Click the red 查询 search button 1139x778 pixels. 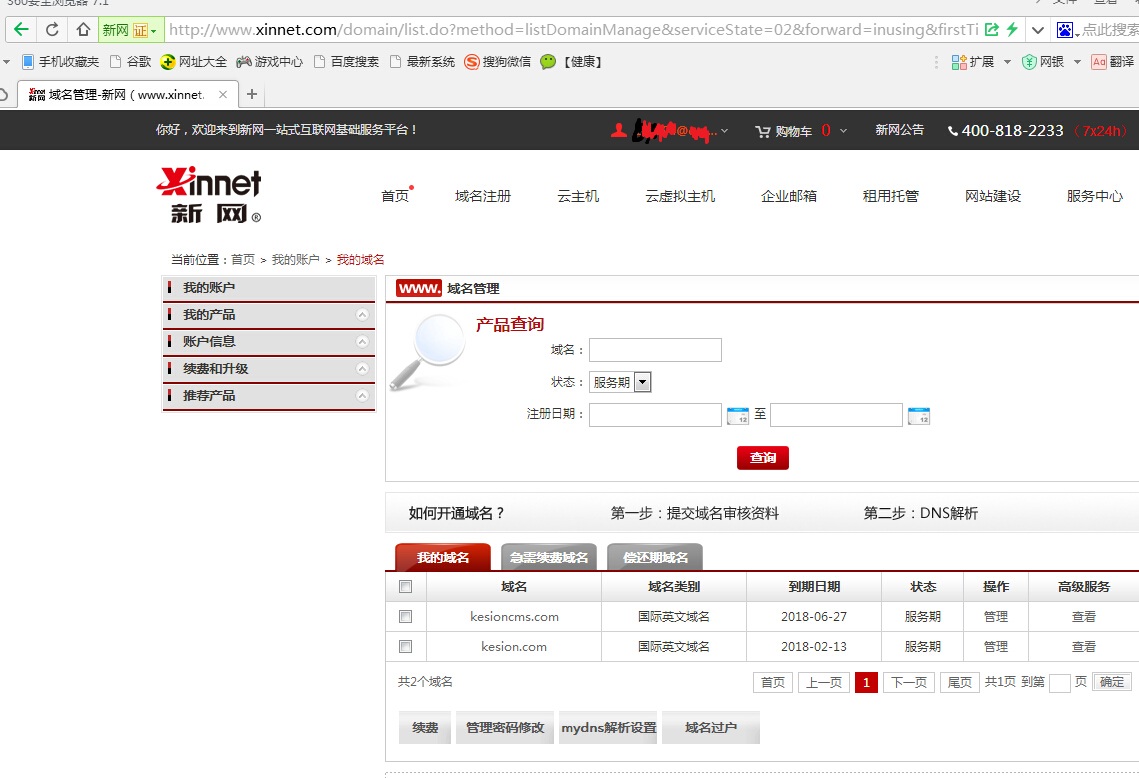(x=763, y=458)
